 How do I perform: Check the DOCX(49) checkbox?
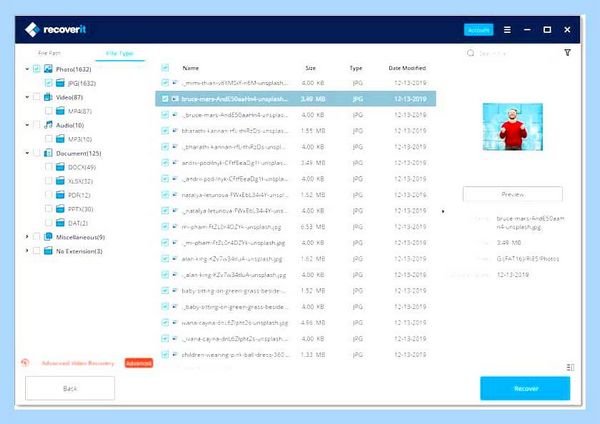(49, 166)
